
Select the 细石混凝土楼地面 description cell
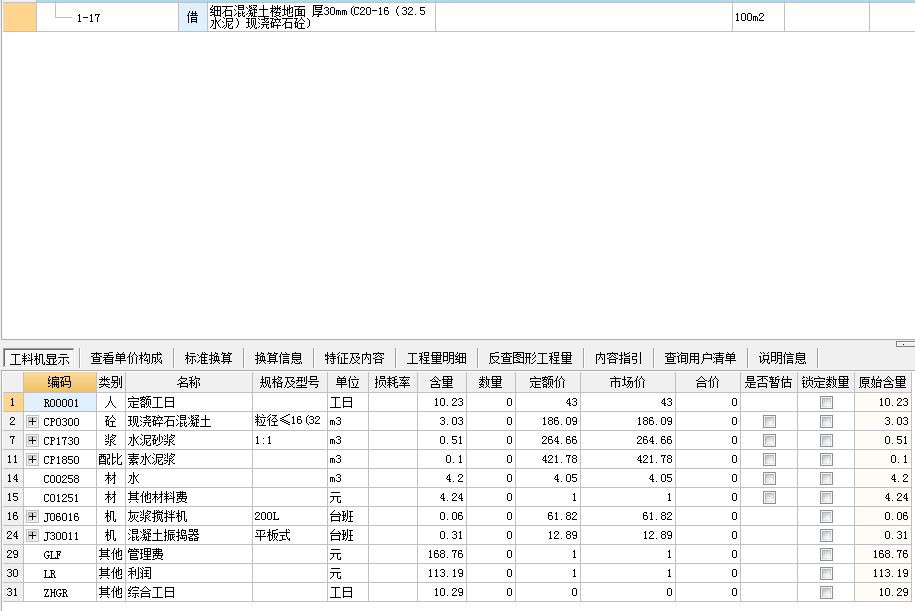321,18
